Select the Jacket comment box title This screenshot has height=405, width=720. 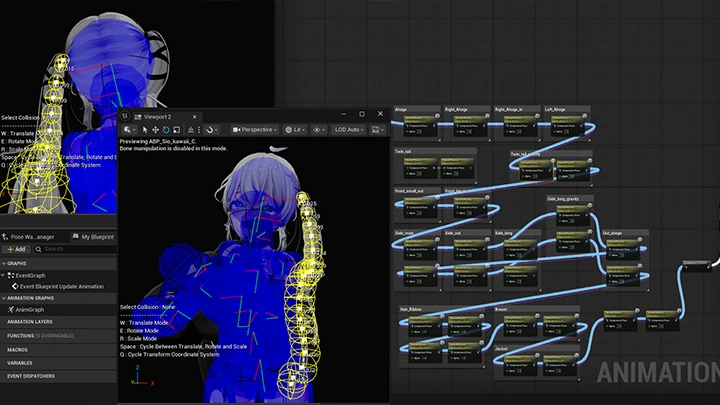click(x=501, y=349)
